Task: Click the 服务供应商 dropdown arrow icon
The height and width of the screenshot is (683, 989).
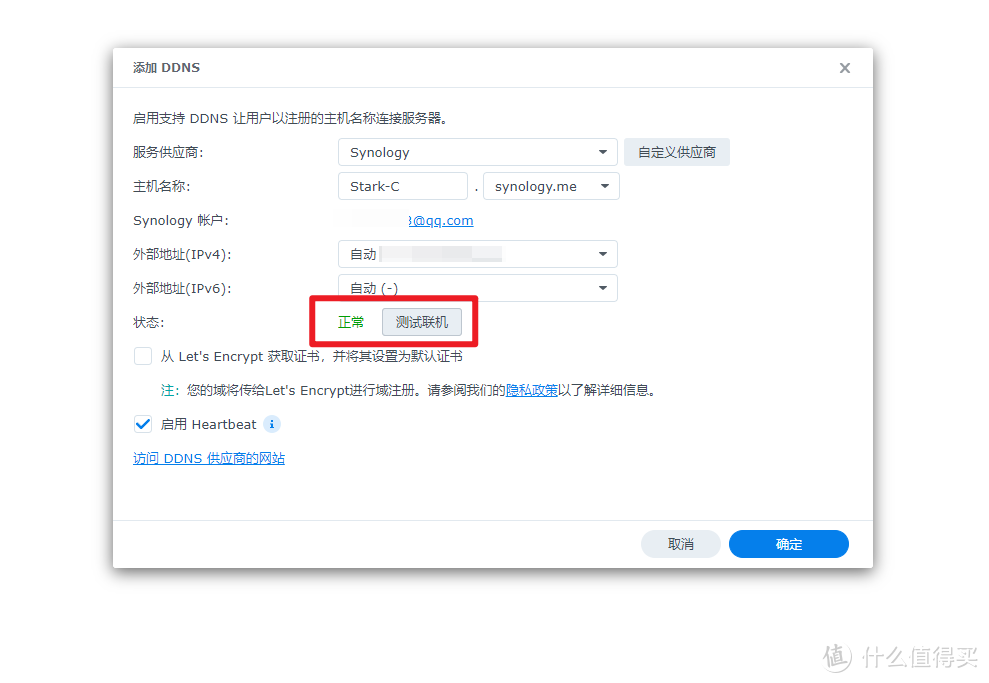Action: (x=603, y=152)
